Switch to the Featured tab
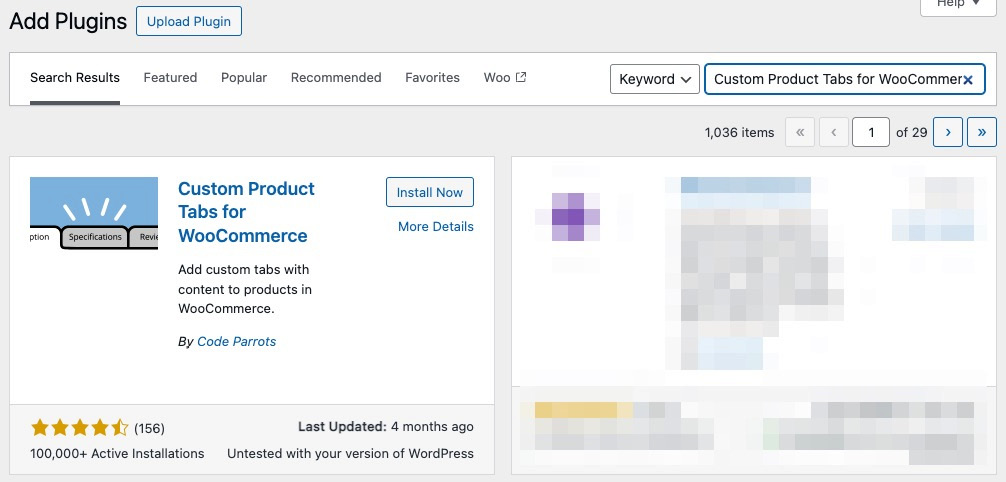Viewport: 1006px width, 482px height. point(170,78)
